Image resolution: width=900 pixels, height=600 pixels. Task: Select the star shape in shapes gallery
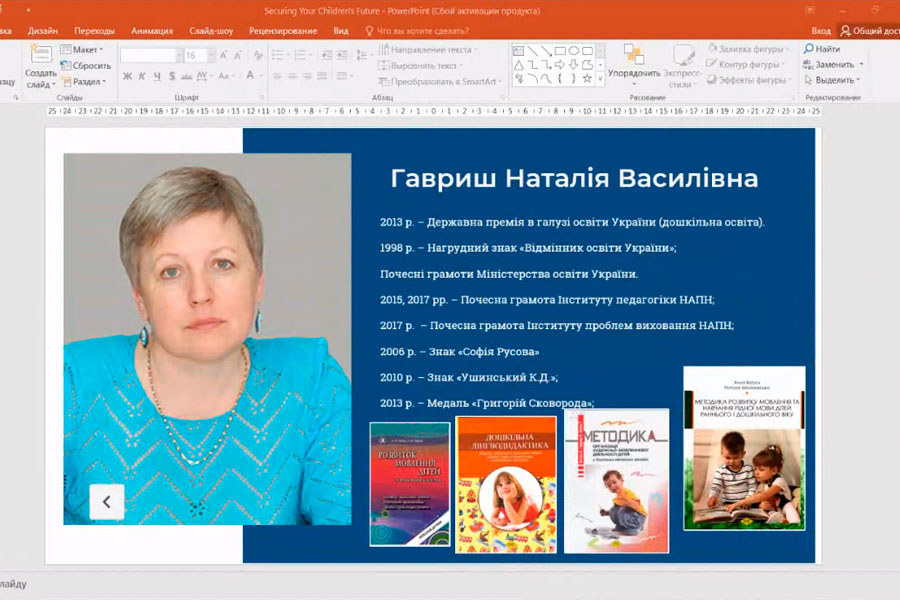(x=587, y=78)
